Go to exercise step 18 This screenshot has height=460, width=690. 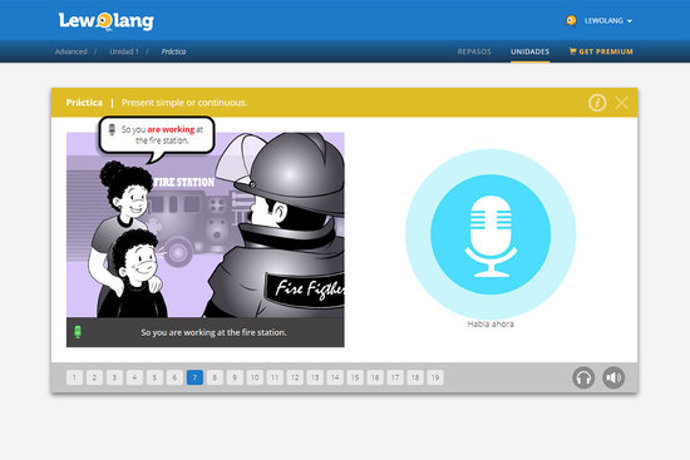pos(415,377)
